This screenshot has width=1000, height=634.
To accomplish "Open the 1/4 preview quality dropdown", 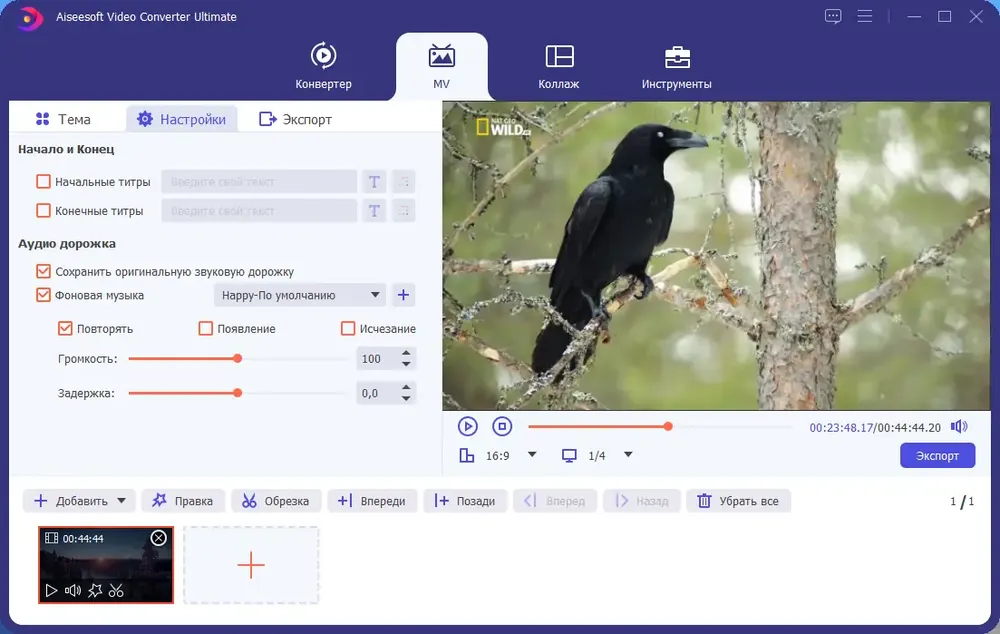I will click(628, 455).
